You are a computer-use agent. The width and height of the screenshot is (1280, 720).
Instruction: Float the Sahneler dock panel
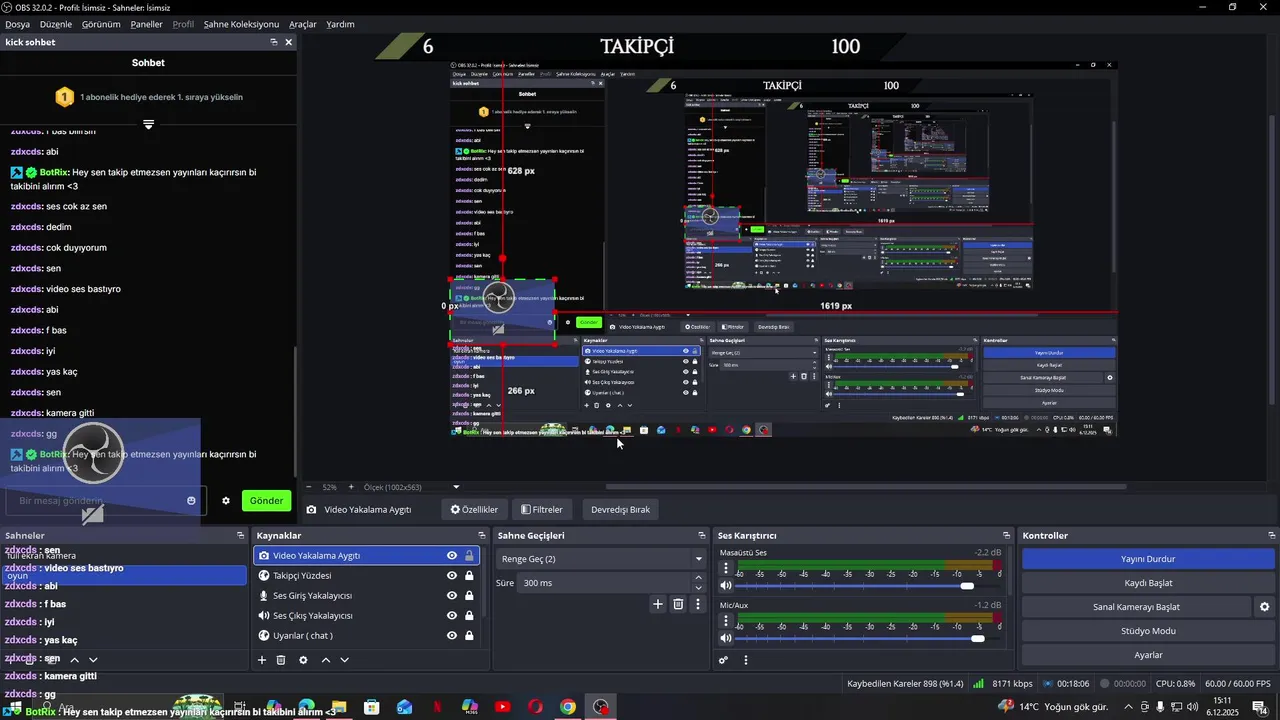[x=240, y=536]
